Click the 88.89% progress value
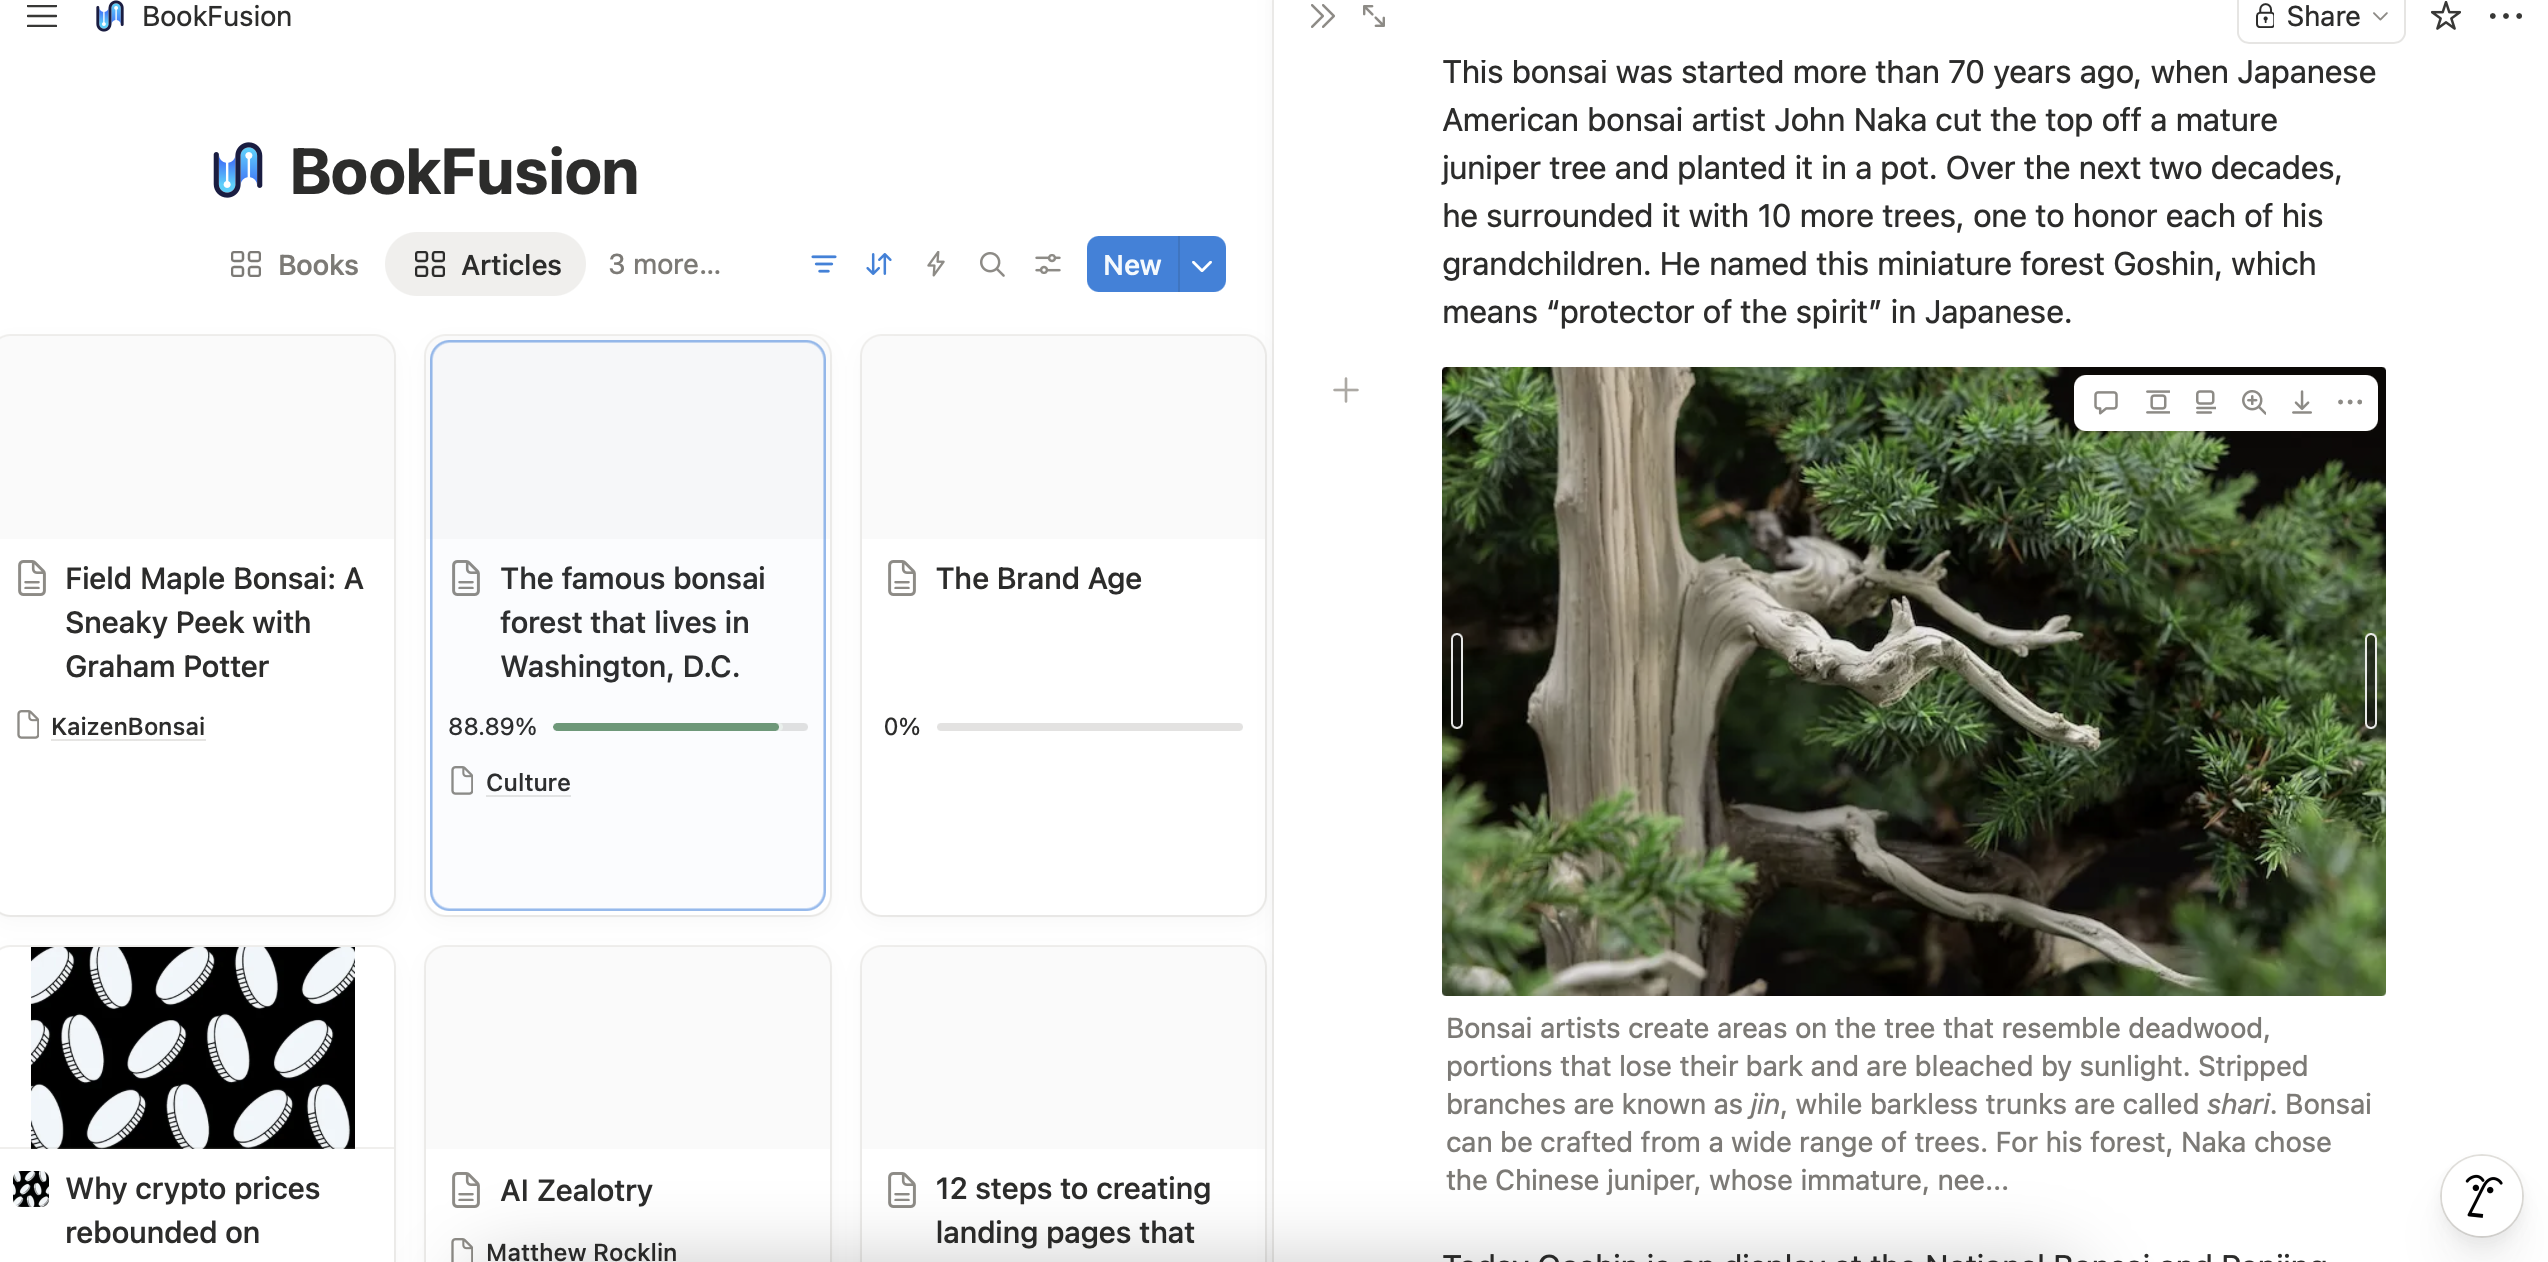 pyautogui.click(x=492, y=727)
